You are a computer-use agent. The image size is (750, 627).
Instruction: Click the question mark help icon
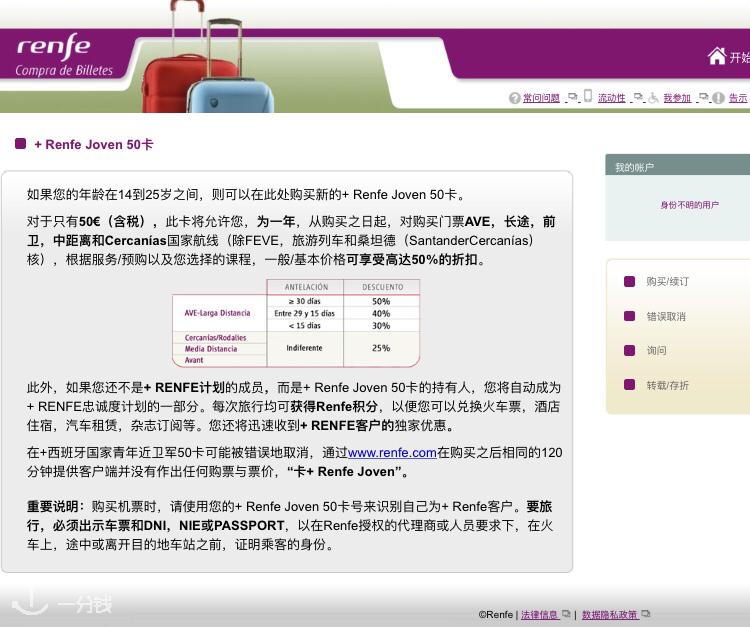pos(515,98)
